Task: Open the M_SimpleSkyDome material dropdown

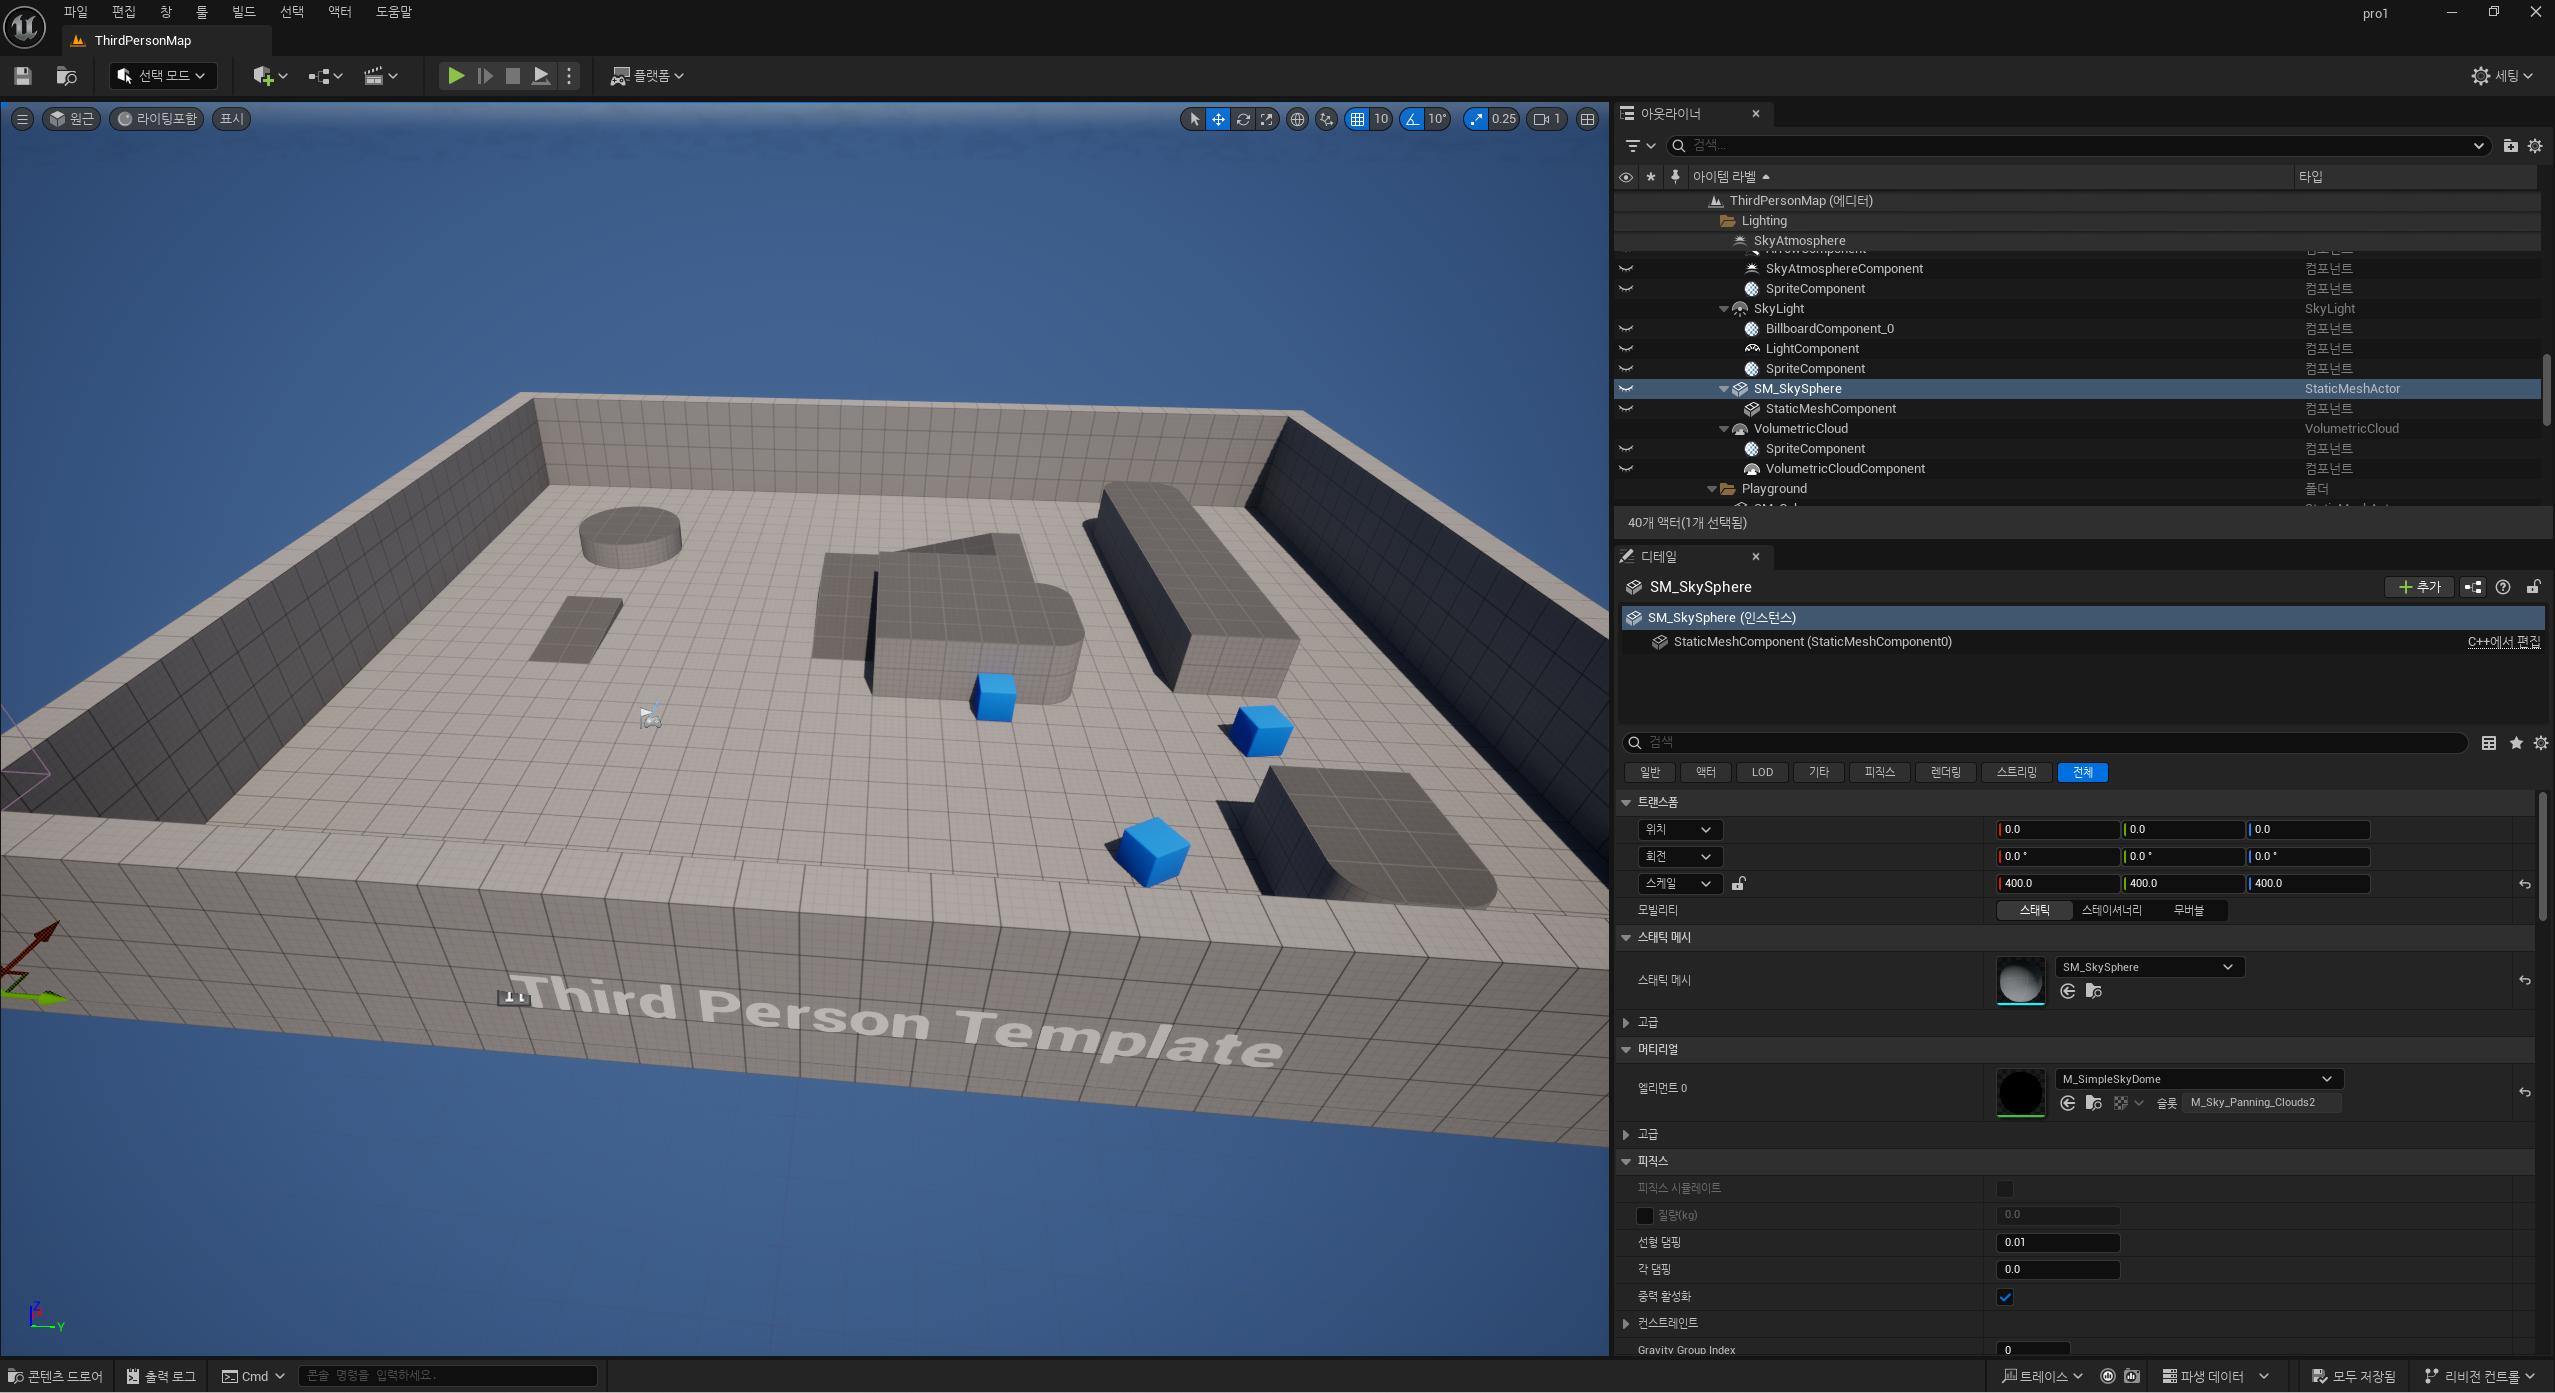Action: pyautogui.click(x=2197, y=1079)
